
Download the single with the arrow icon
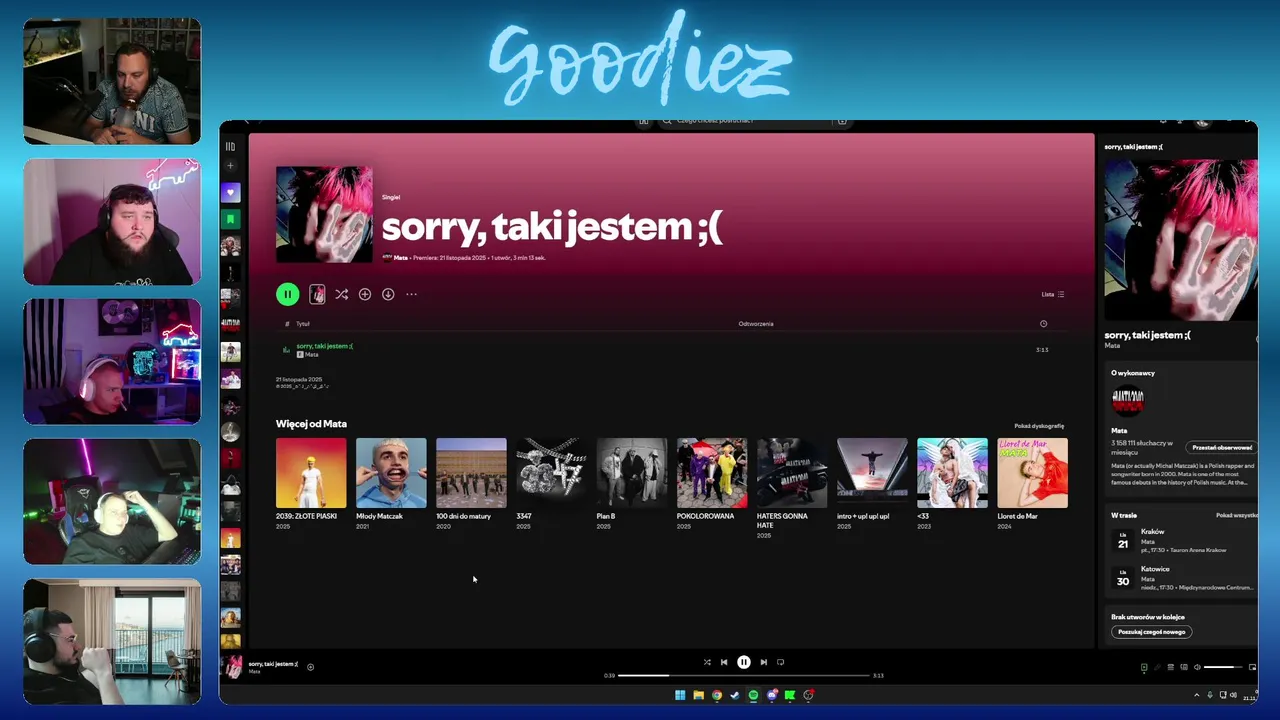point(388,294)
